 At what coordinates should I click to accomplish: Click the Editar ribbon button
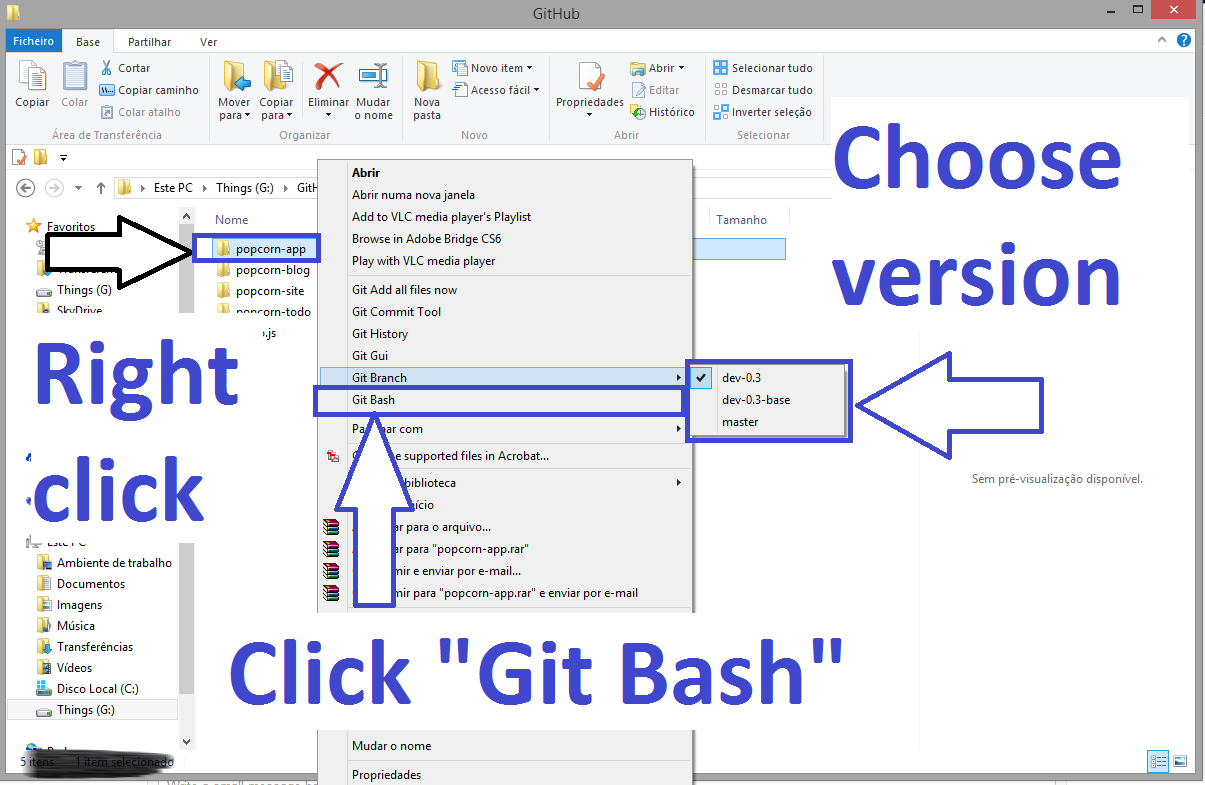click(x=655, y=90)
